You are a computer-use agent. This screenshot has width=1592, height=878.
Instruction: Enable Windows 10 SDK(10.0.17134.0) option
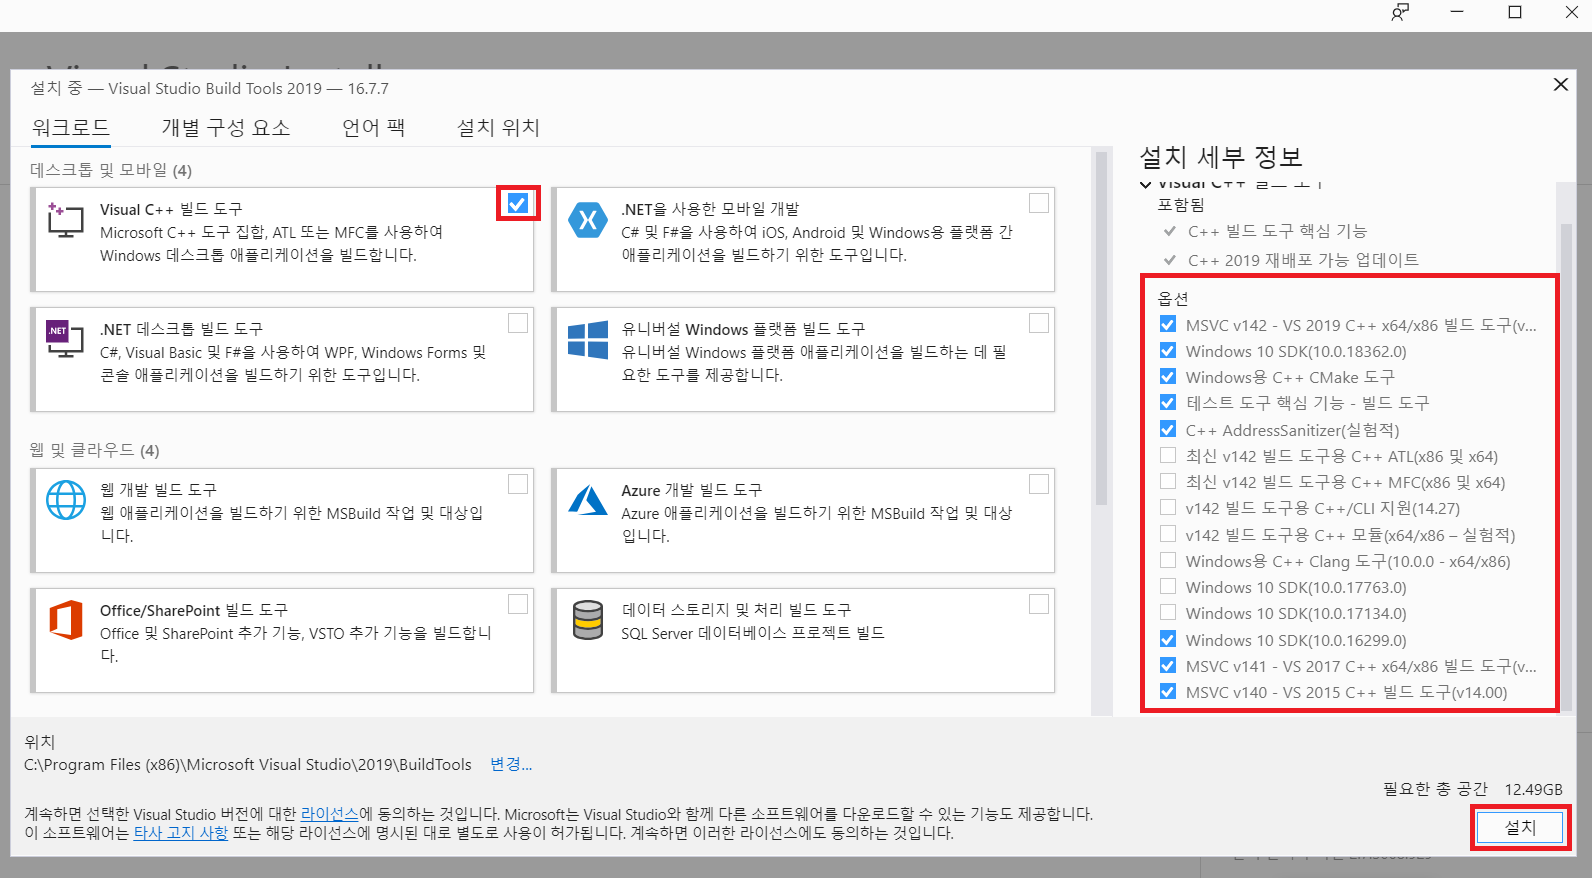coord(1168,612)
